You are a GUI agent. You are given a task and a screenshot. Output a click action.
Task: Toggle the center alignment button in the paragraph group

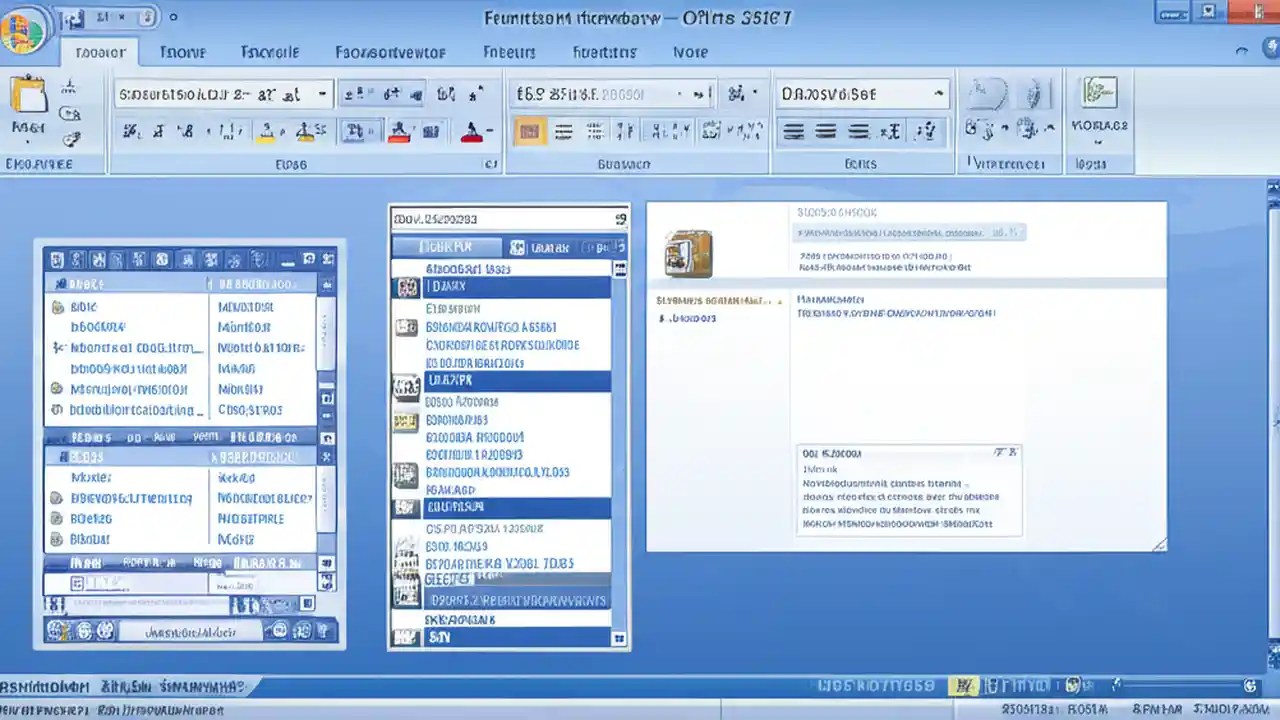826,131
